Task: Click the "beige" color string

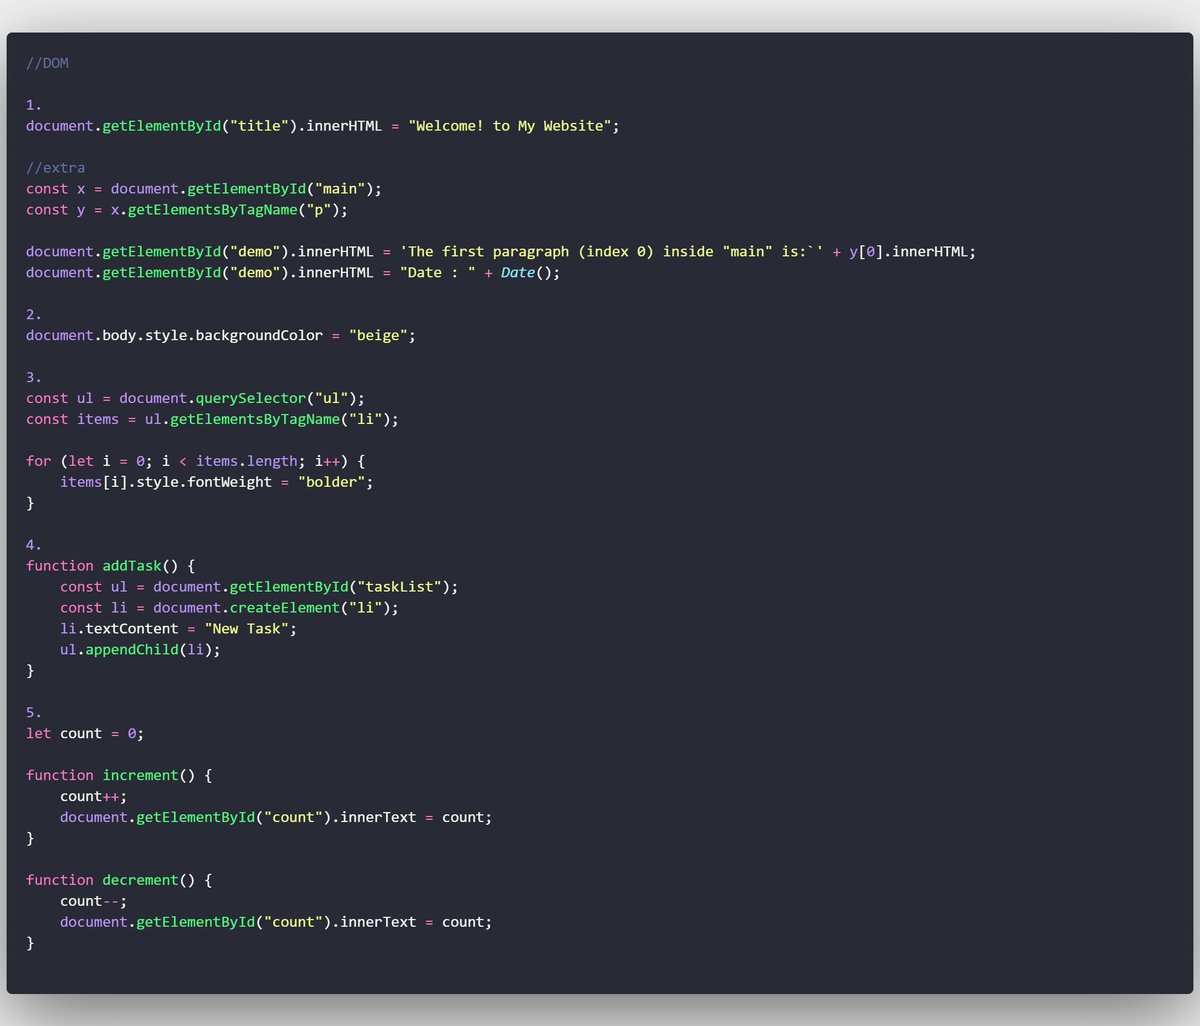Action: [378, 336]
